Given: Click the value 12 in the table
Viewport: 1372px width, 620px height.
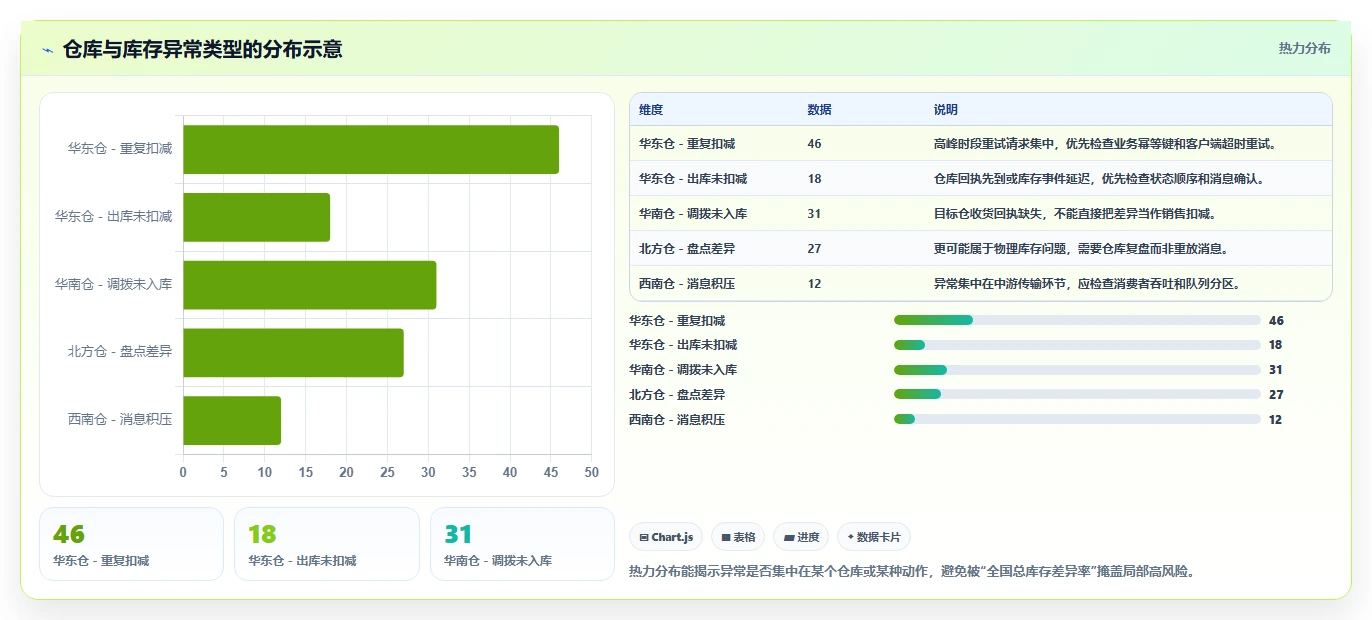Looking at the screenshot, I should tap(814, 283).
